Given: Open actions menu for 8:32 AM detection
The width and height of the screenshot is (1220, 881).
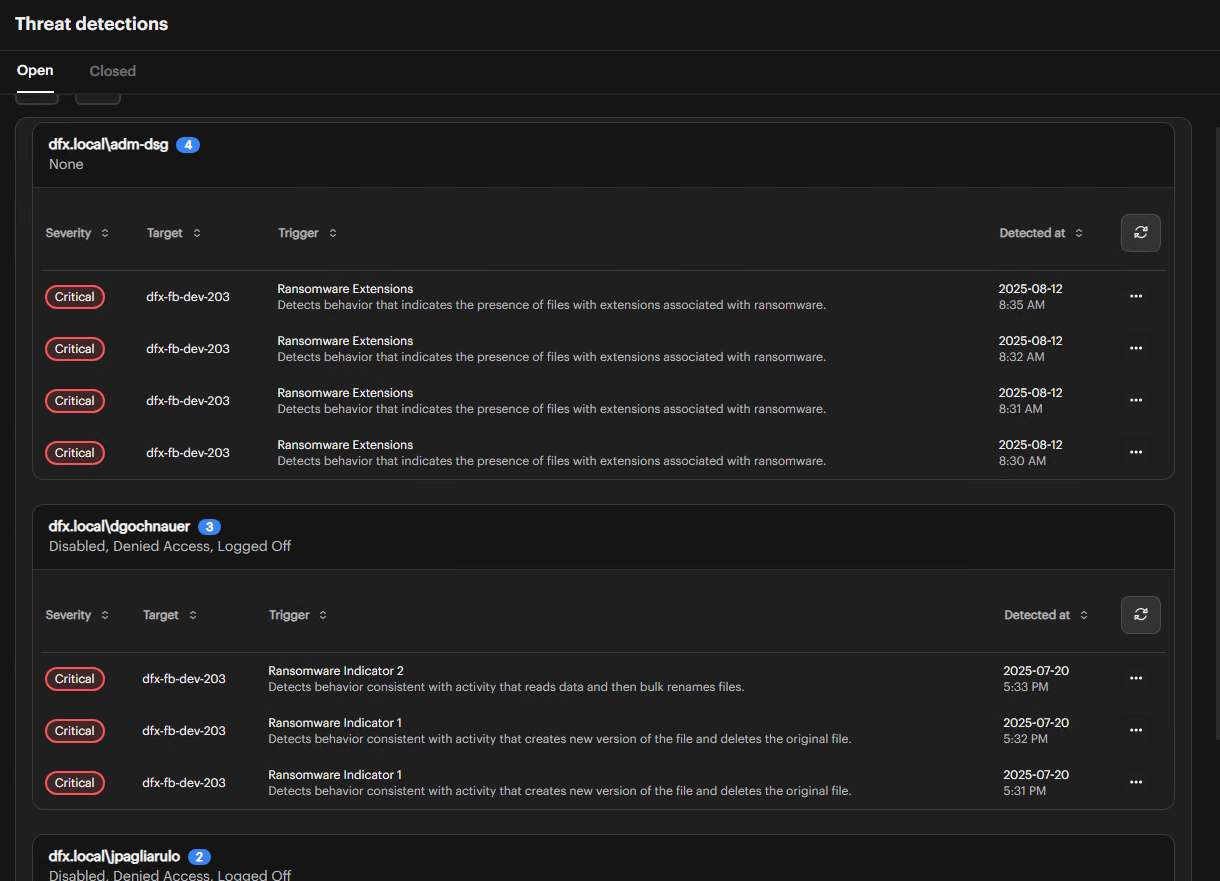Looking at the screenshot, I should tap(1135, 349).
